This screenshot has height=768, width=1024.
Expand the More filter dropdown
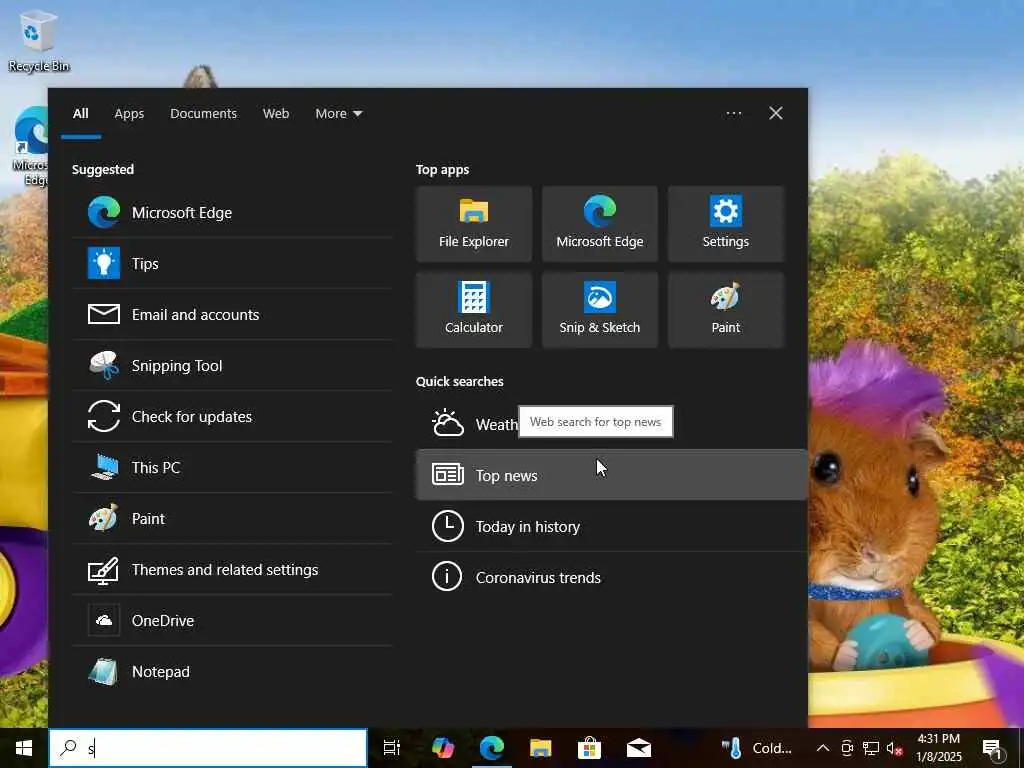coord(338,114)
